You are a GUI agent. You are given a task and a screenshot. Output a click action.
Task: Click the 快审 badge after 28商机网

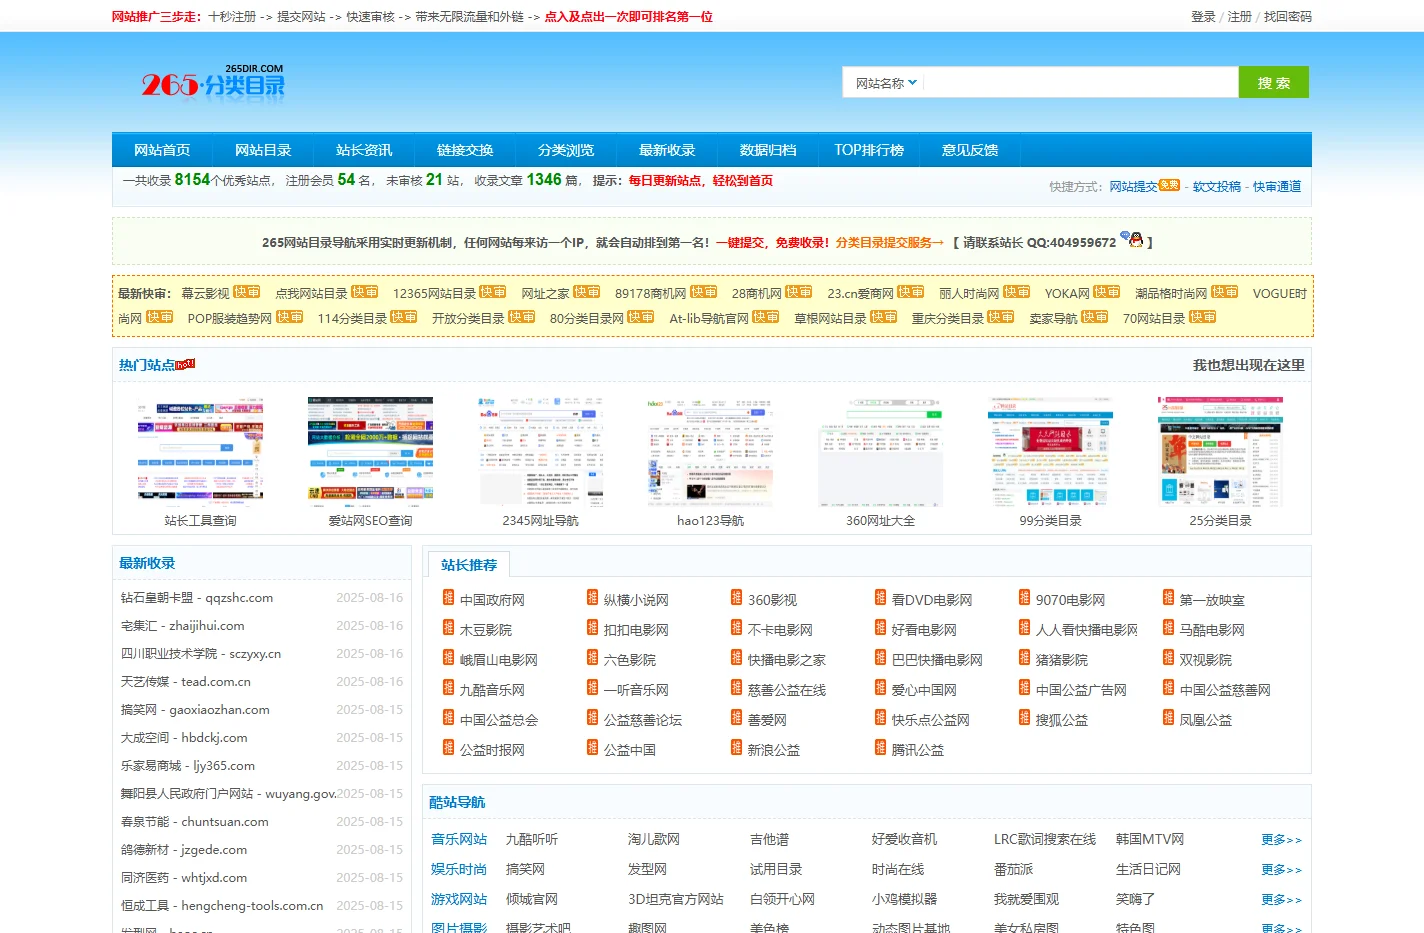[x=799, y=292]
